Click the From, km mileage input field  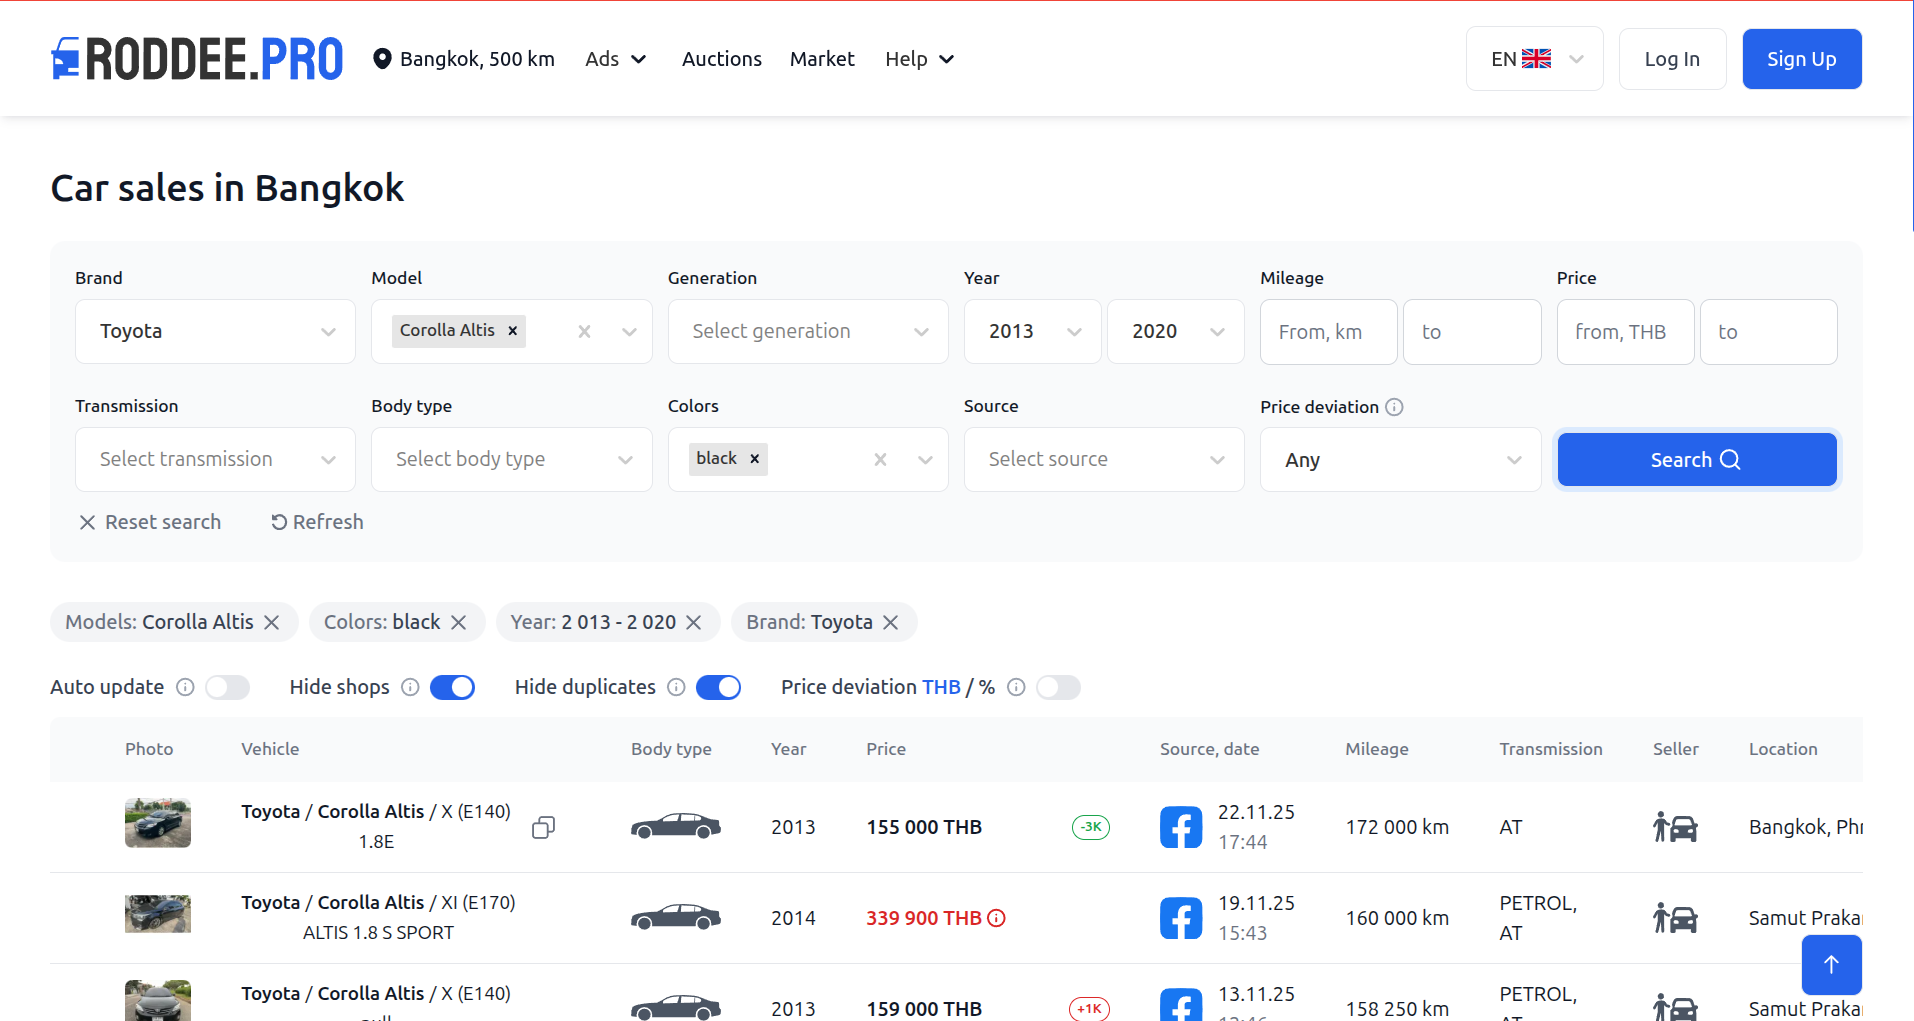point(1328,331)
